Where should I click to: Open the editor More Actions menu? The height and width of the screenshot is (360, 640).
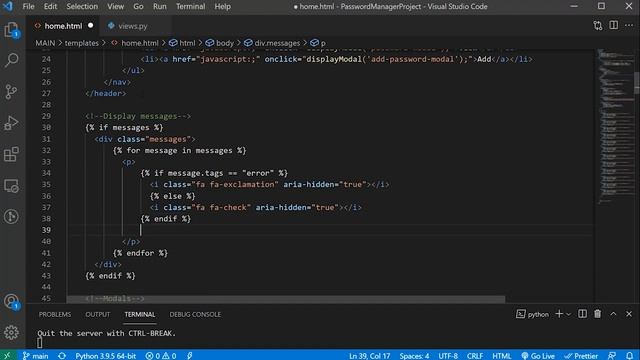click(629, 25)
